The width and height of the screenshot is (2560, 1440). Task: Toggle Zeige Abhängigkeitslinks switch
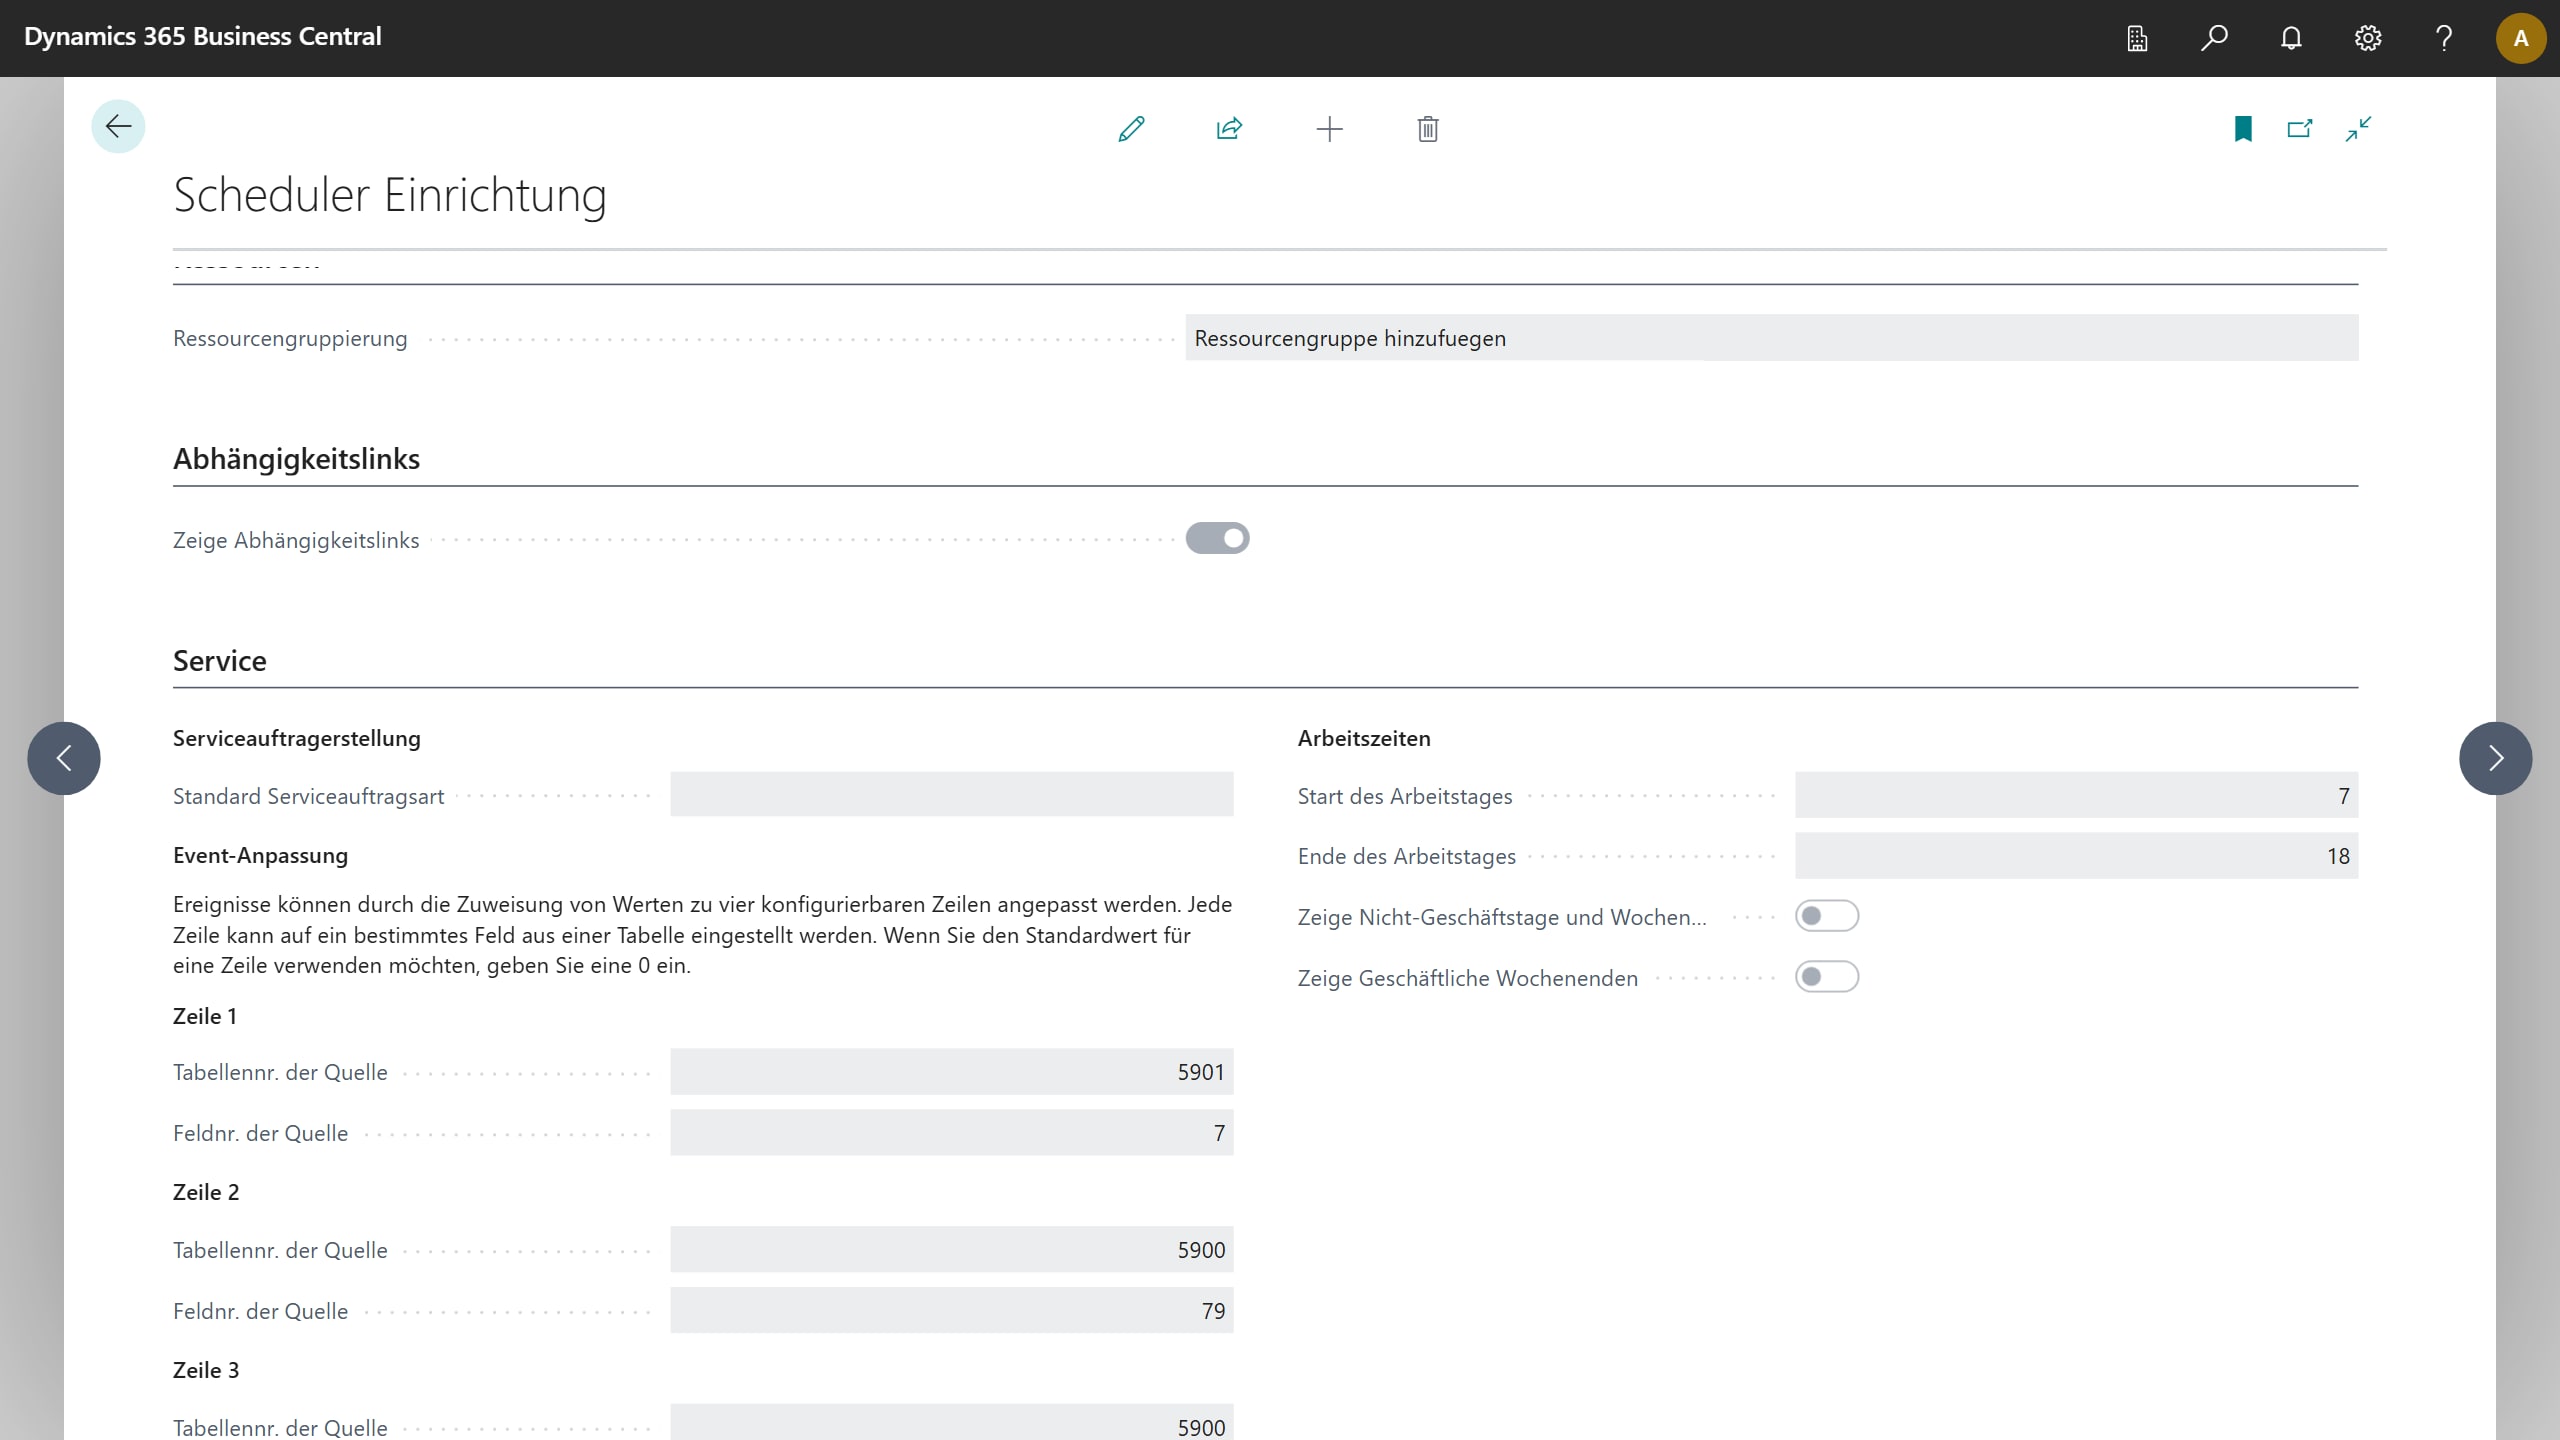point(1217,538)
